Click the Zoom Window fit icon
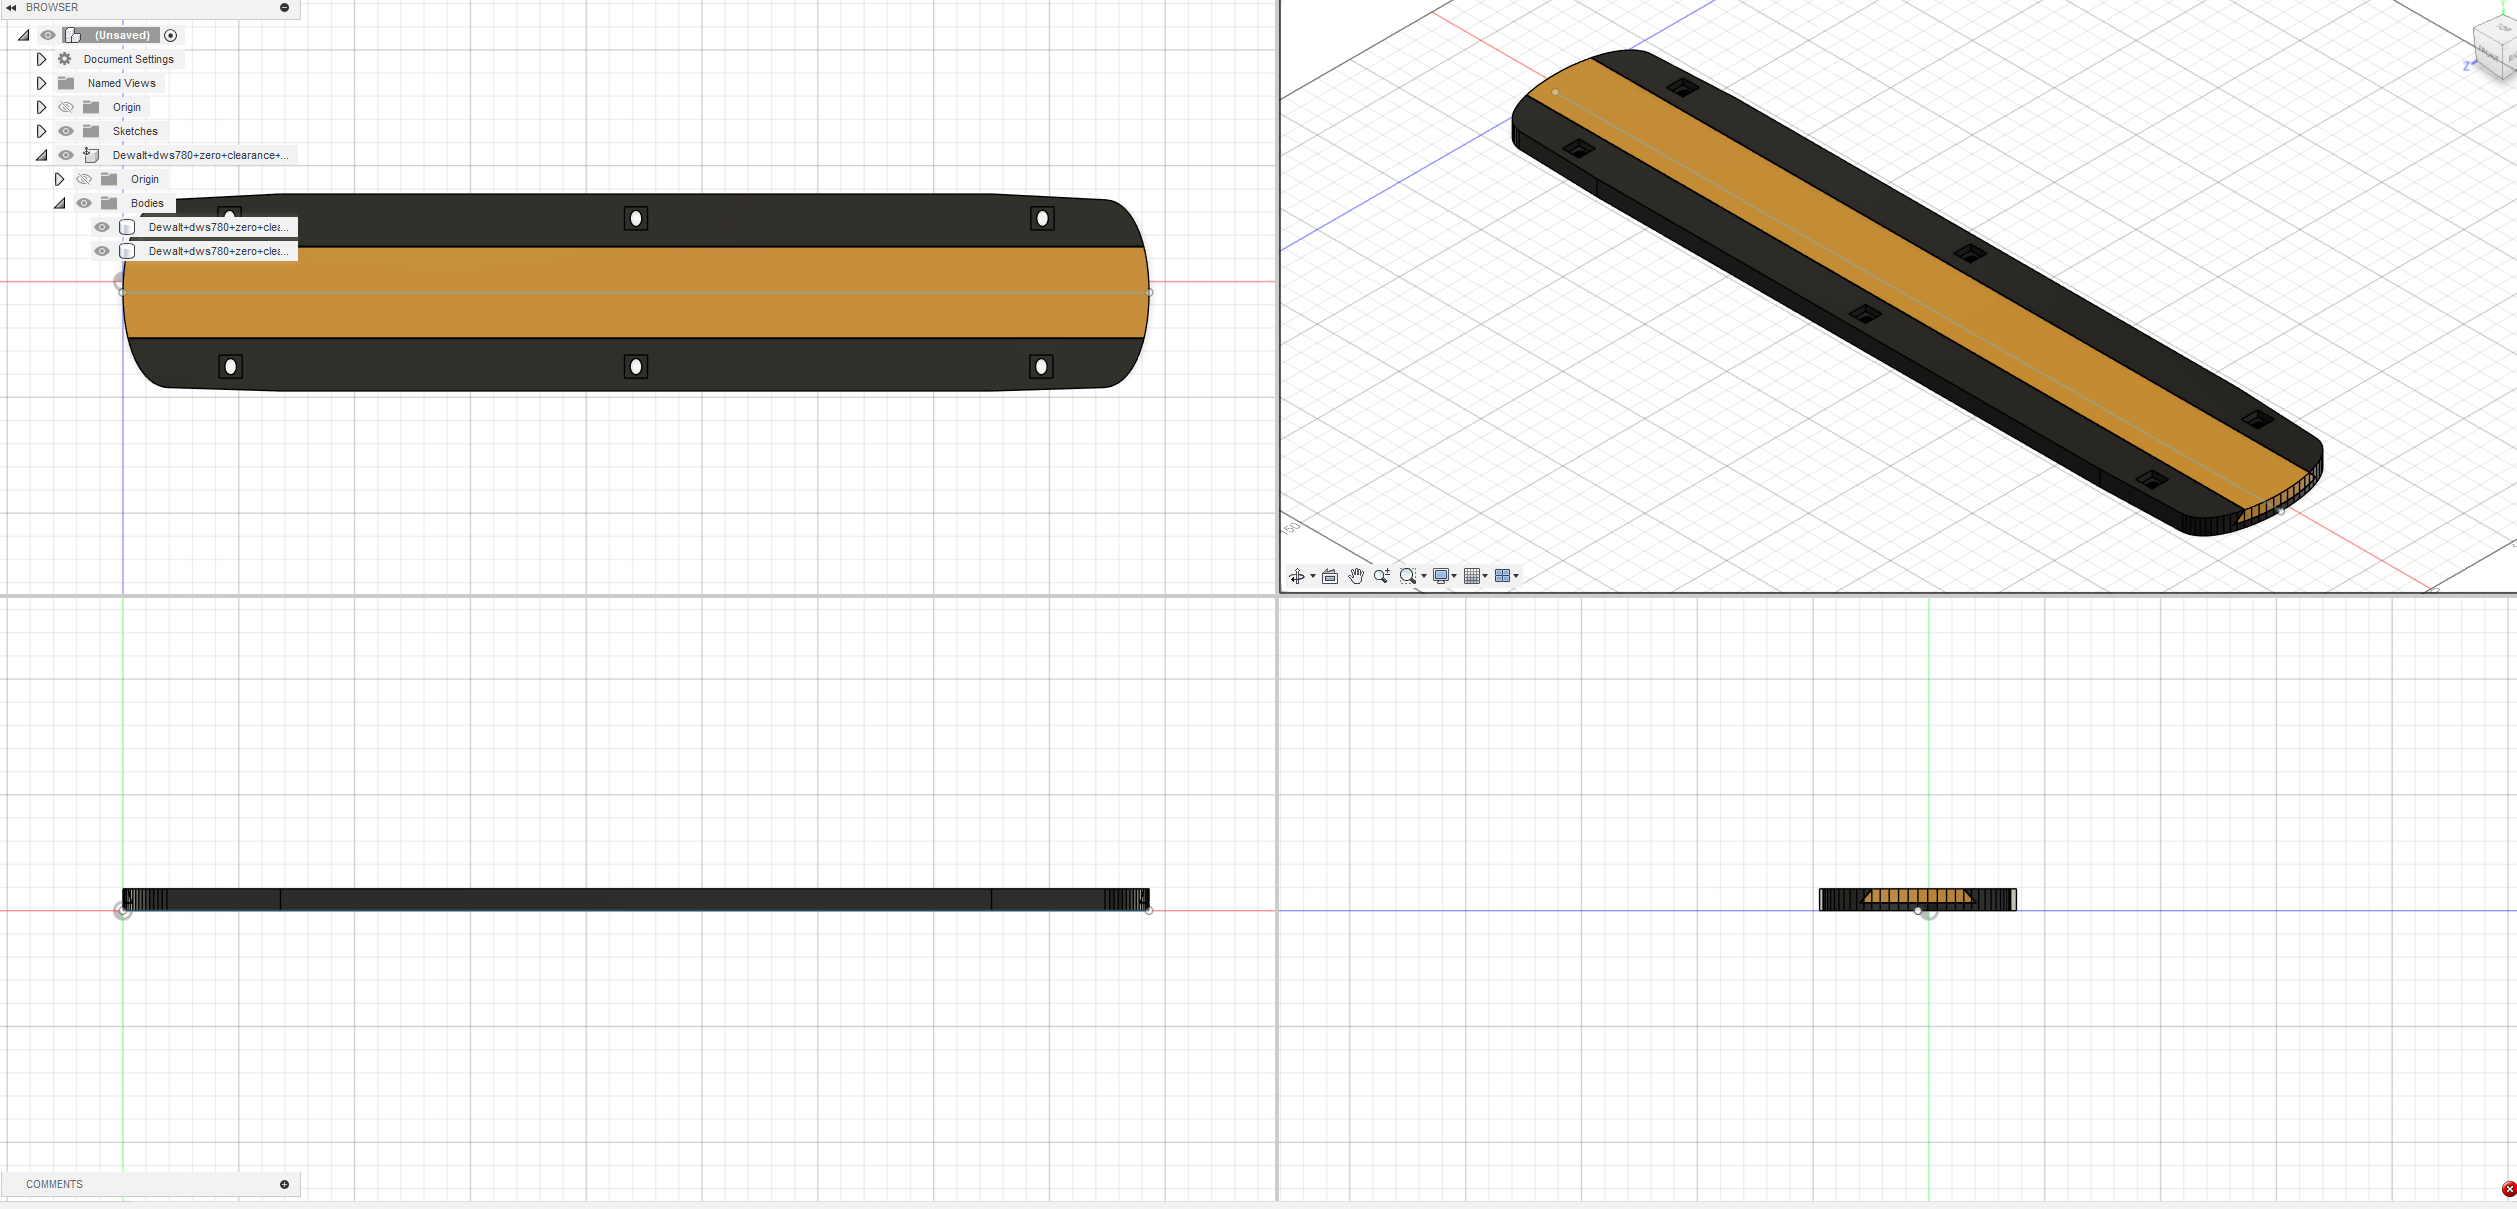This screenshot has height=1209, width=2517. [1408, 576]
